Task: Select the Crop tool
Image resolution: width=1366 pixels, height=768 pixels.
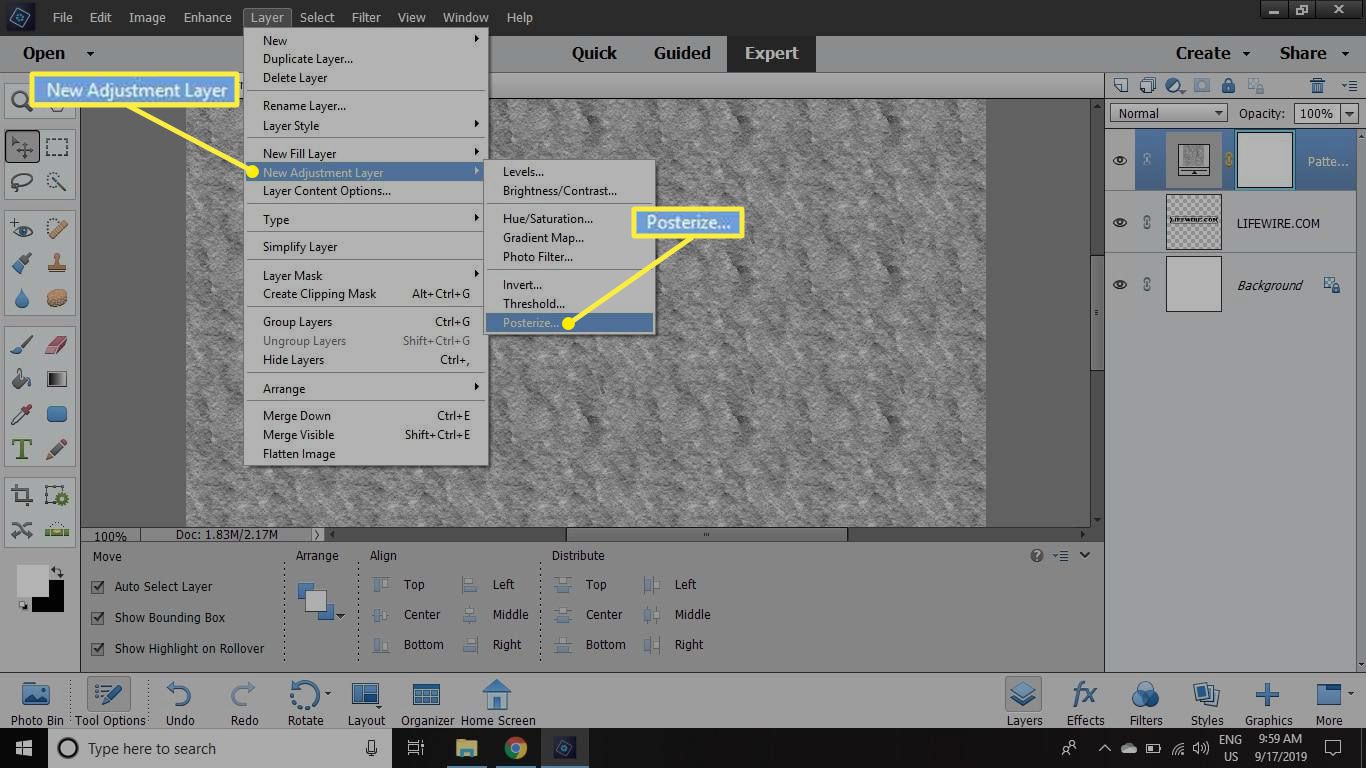Action: pyautogui.click(x=22, y=495)
